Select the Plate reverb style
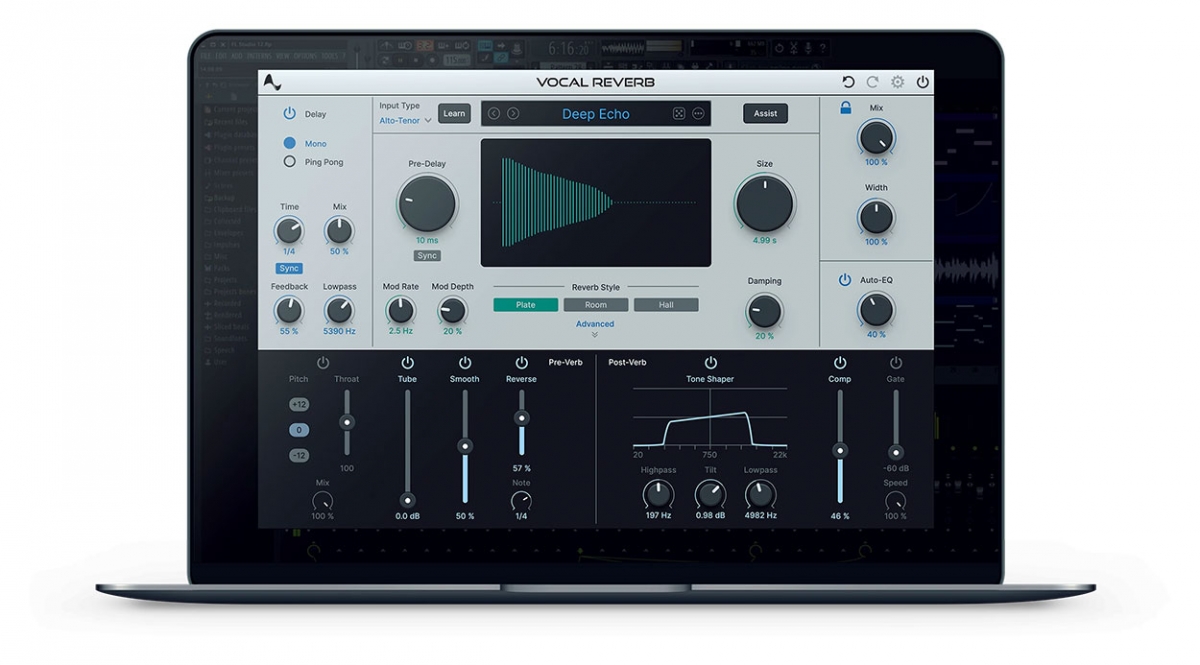Image resolution: width=1200 pixels, height=665 pixels. pos(526,305)
